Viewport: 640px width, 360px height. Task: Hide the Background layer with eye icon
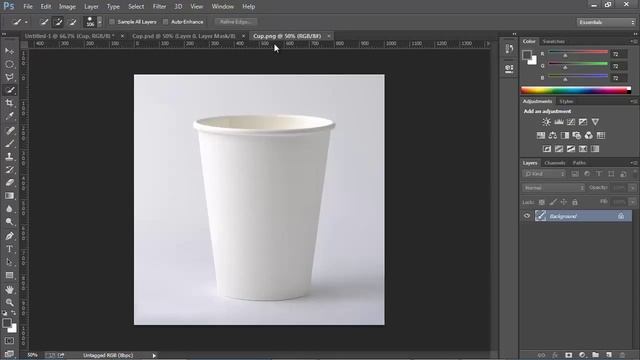point(527,216)
